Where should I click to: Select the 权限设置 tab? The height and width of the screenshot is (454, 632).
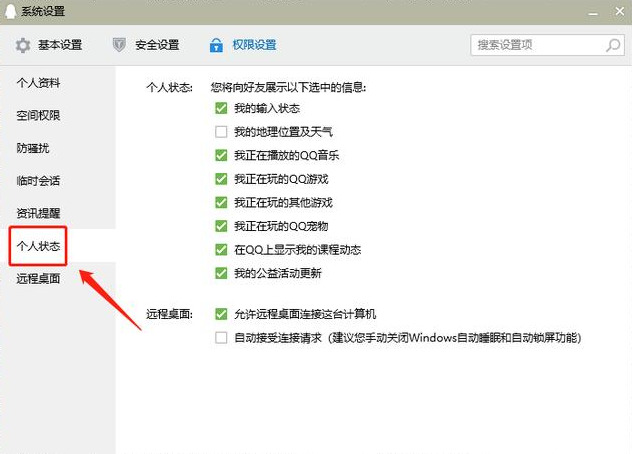pos(243,45)
